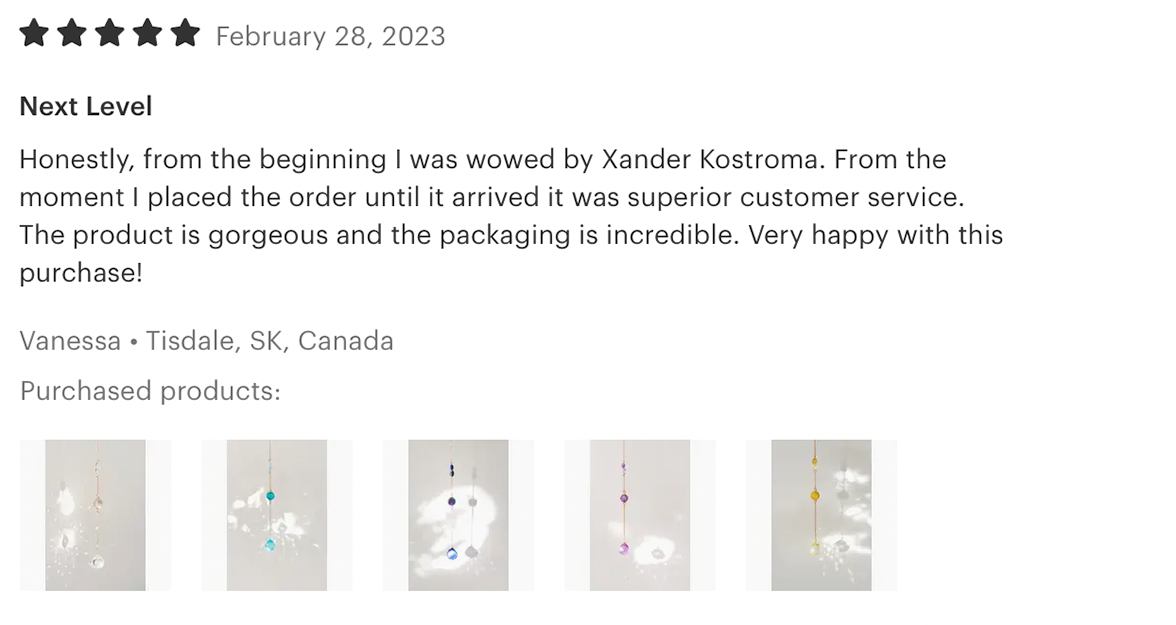The width and height of the screenshot is (1176, 625).
Task: Click the reviewer name Vanessa
Action: pyautogui.click(x=70, y=341)
